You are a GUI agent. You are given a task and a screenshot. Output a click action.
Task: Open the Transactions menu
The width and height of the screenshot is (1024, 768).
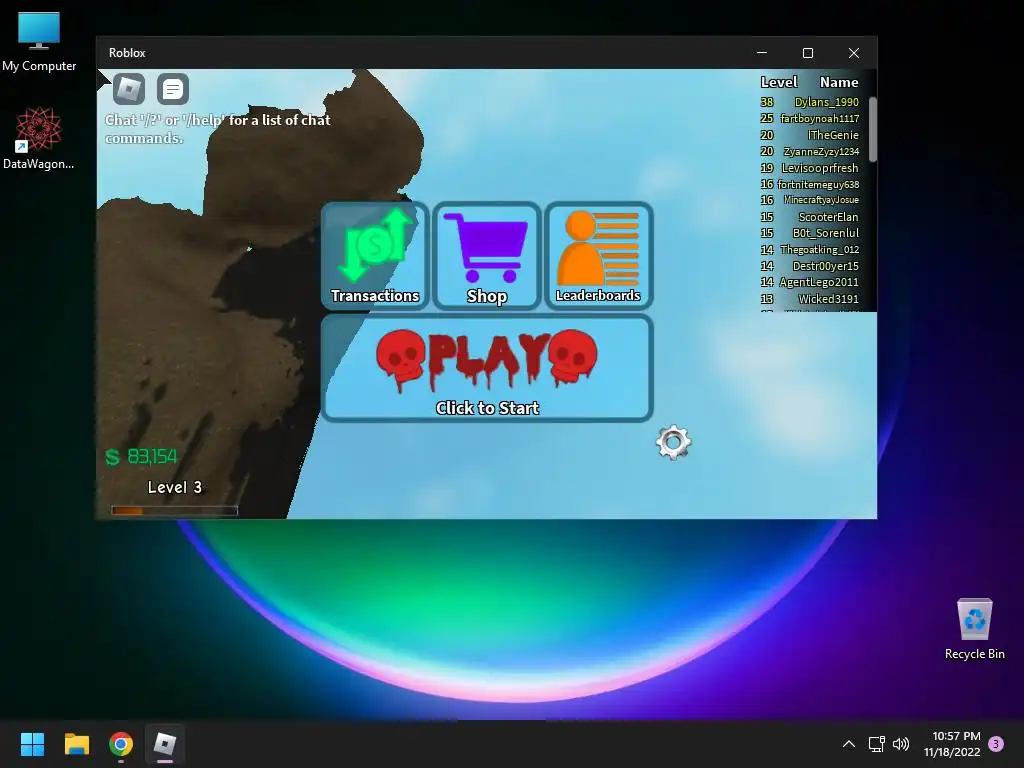pos(375,255)
